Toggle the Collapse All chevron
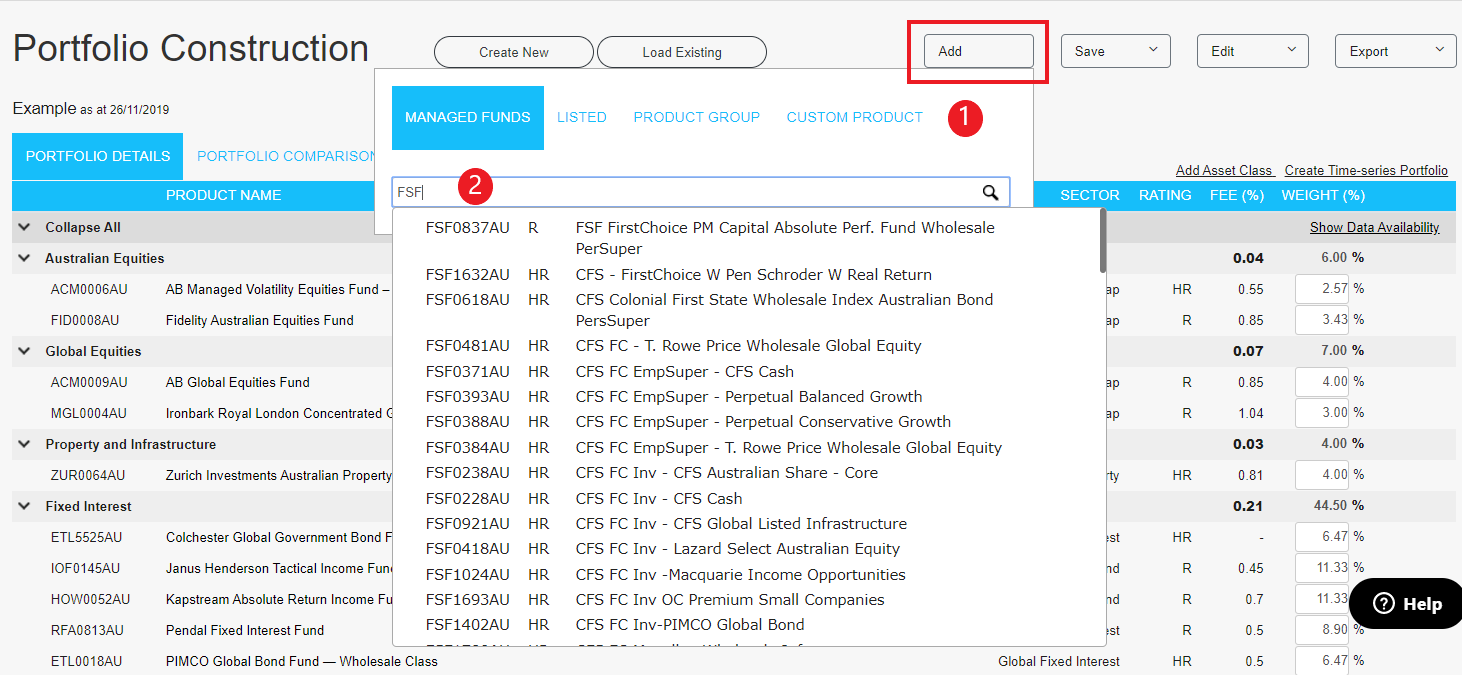The image size is (1462, 675). click(25, 228)
